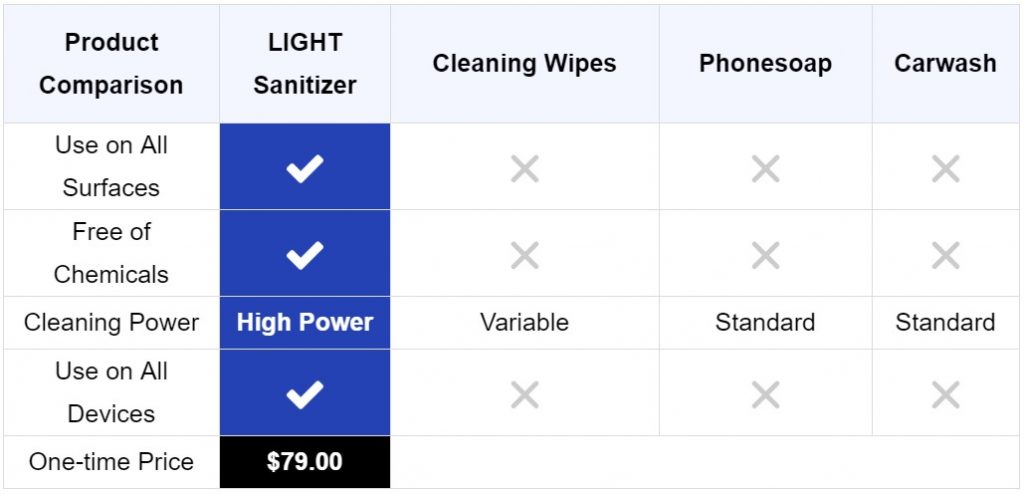Click Carwash X mark for Use on All Devices
1024x494 pixels.
pyautogui.click(x=945, y=394)
